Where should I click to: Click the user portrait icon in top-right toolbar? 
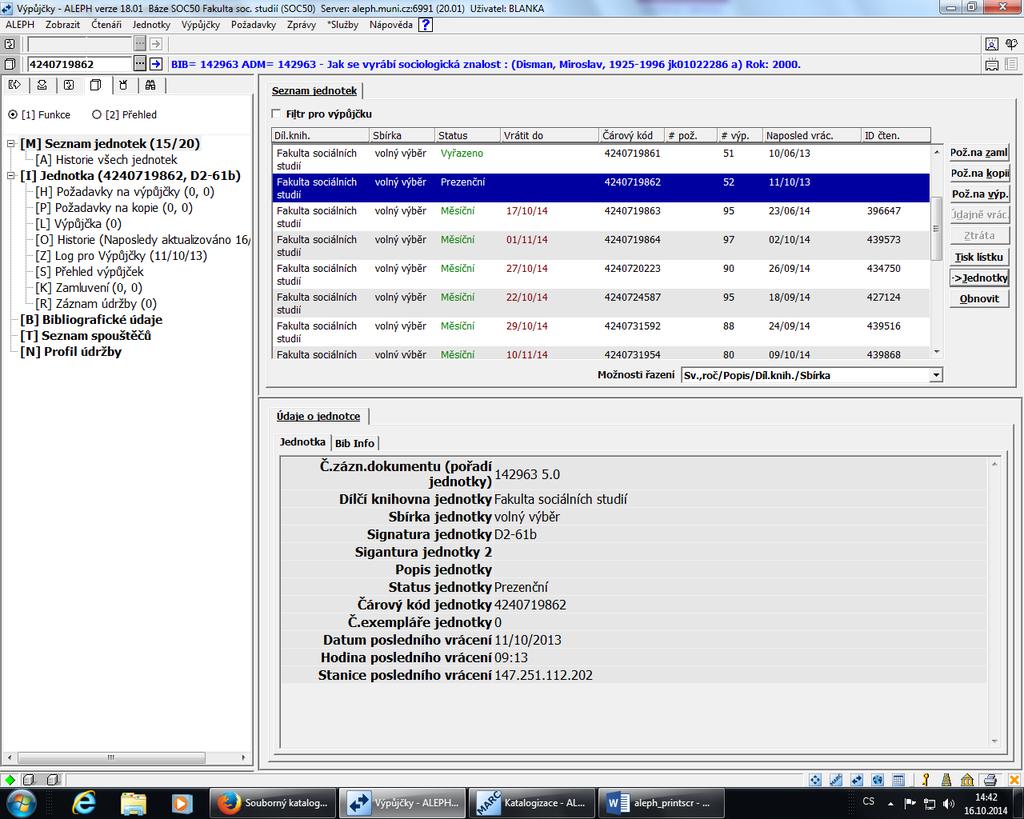point(991,44)
